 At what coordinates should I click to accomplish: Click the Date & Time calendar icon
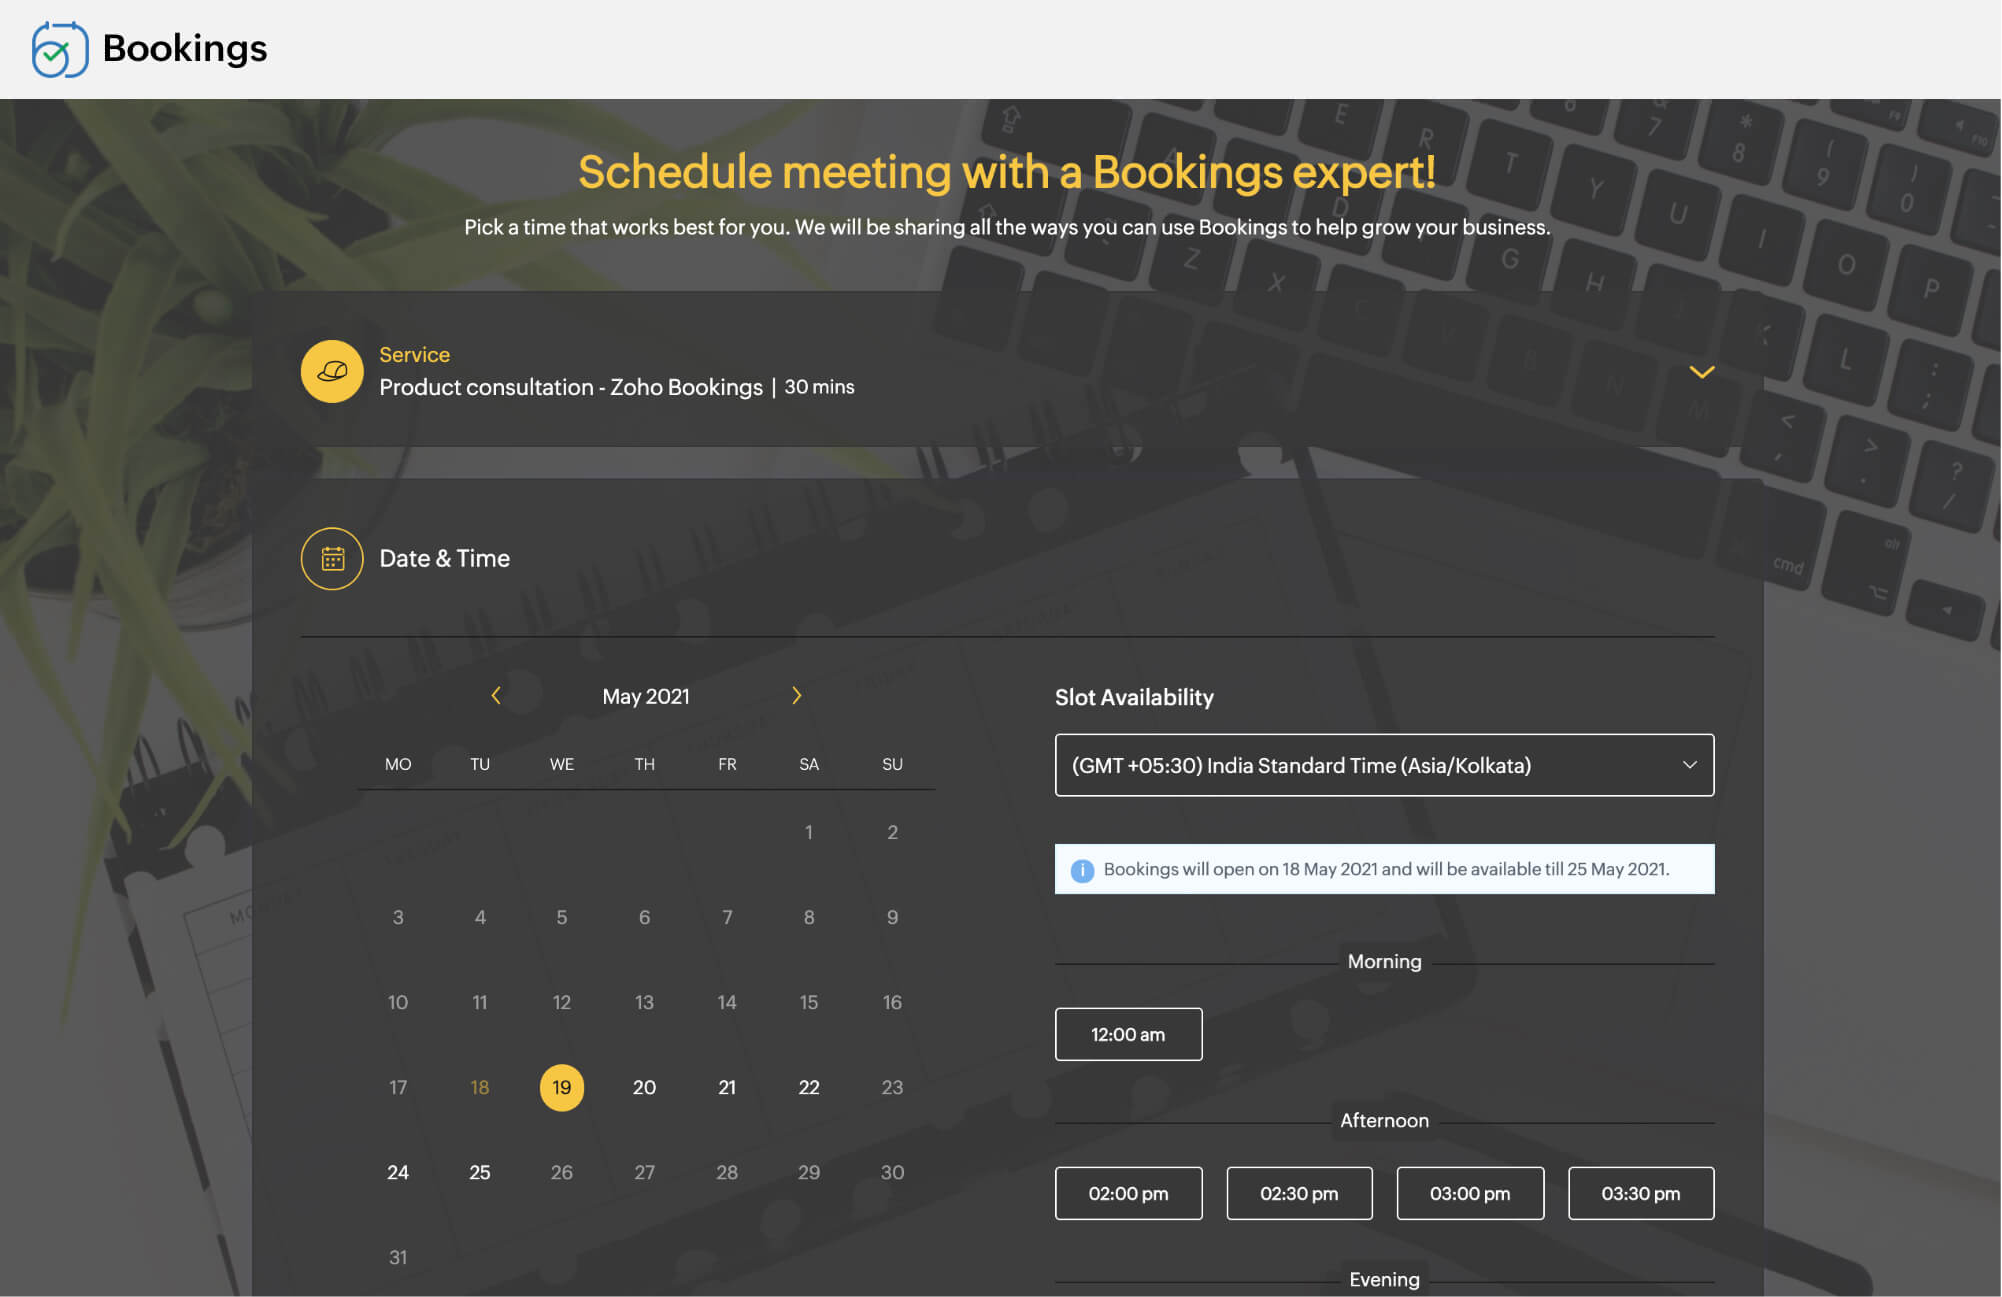pyautogui.click(x=332, y=558)
